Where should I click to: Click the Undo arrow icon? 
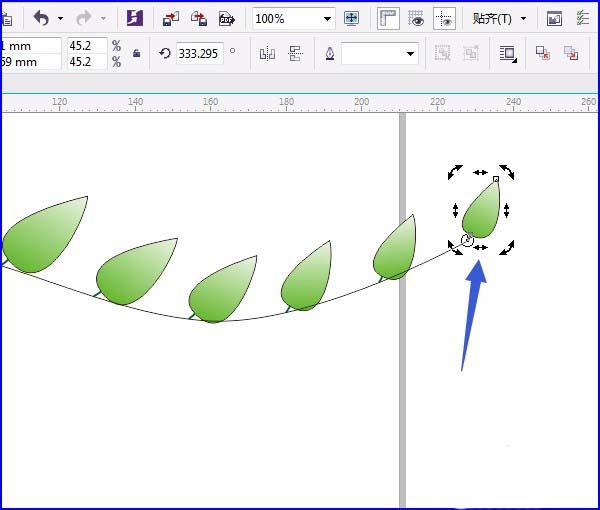click(41, 18)
